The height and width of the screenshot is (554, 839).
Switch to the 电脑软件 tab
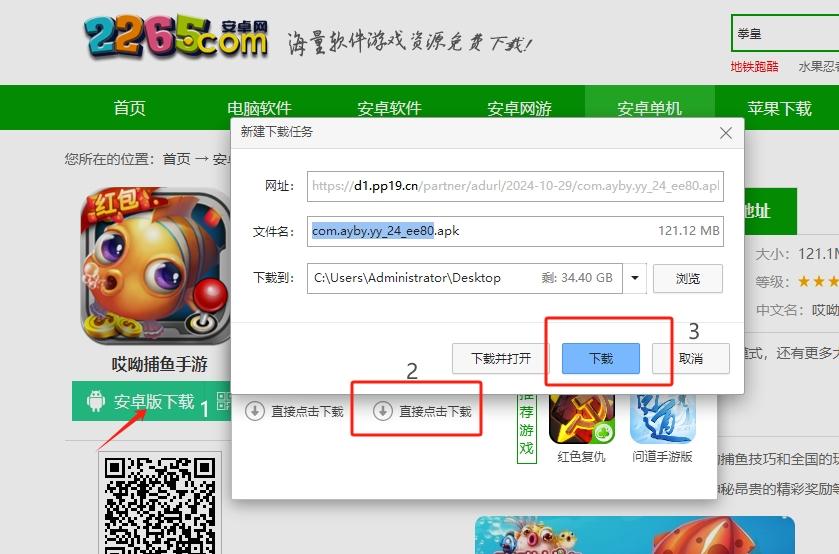259,108
